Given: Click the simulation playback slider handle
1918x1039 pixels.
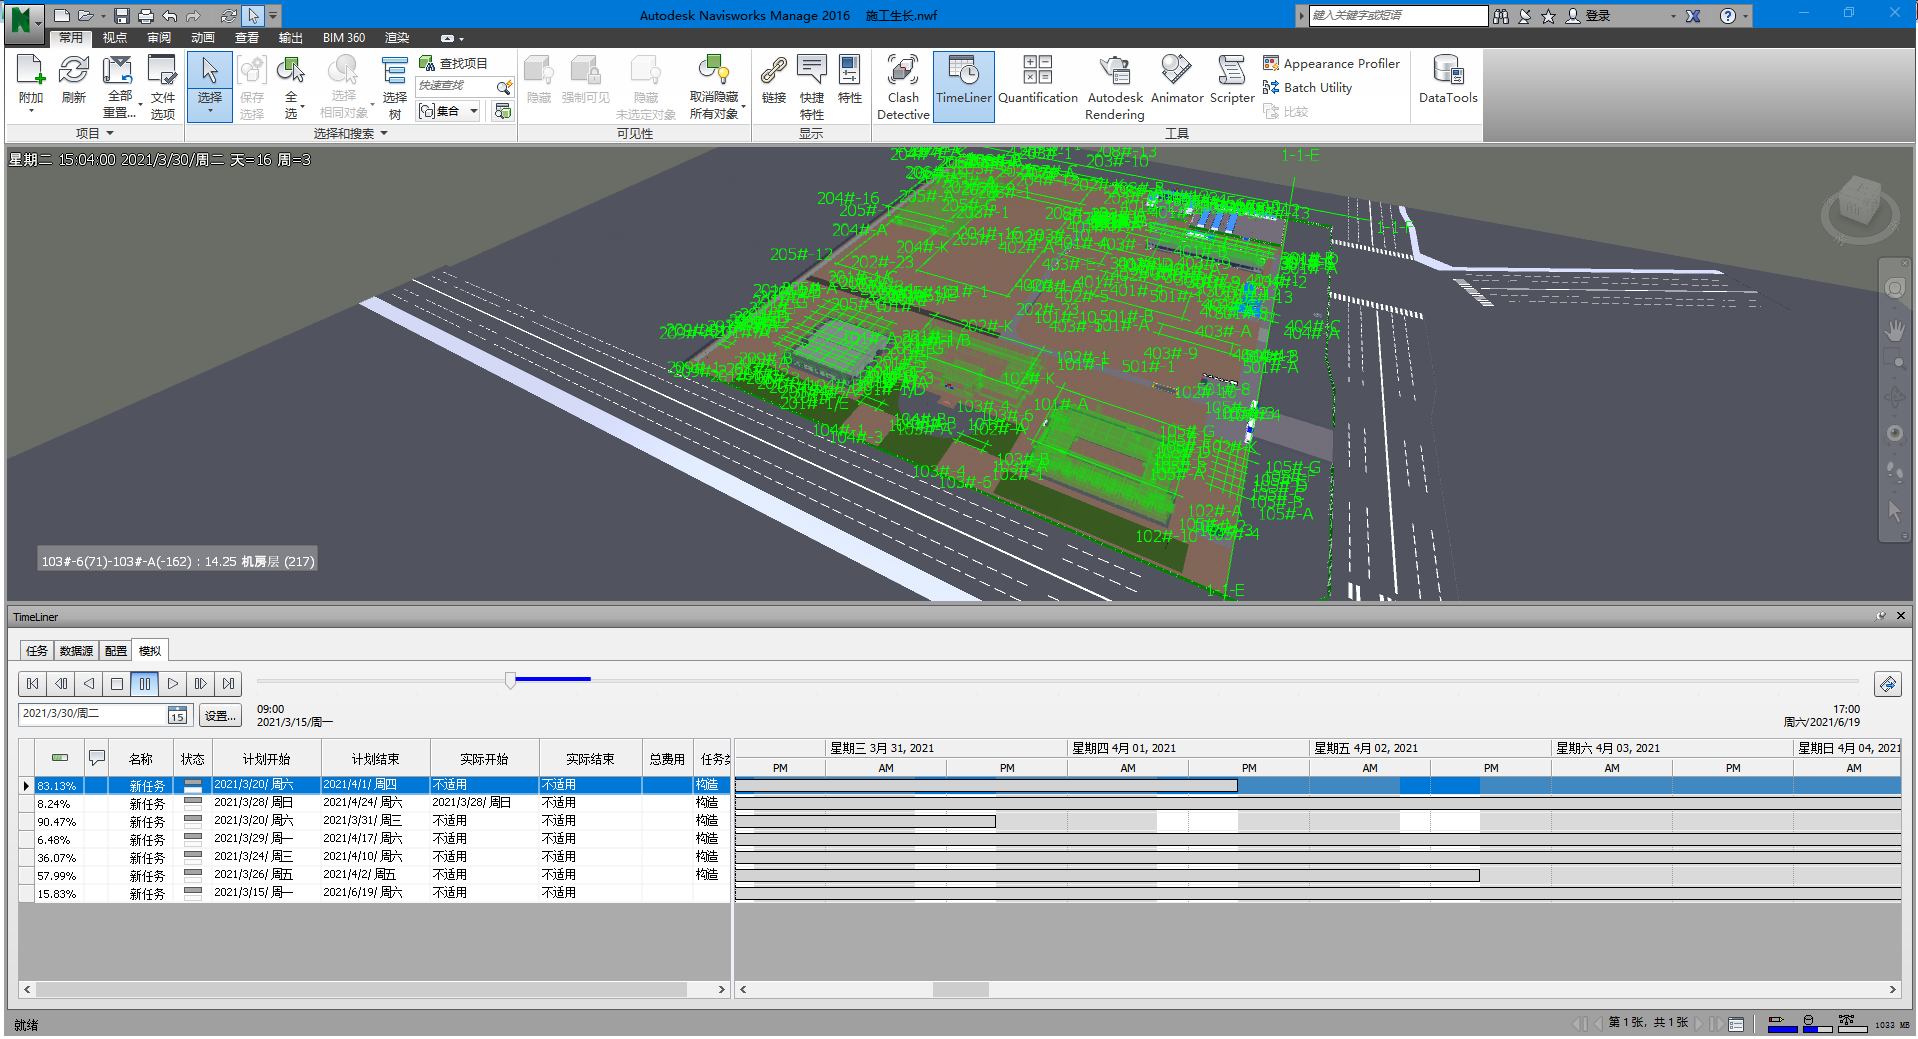Looking at the screenshot, I should [510, 680].
